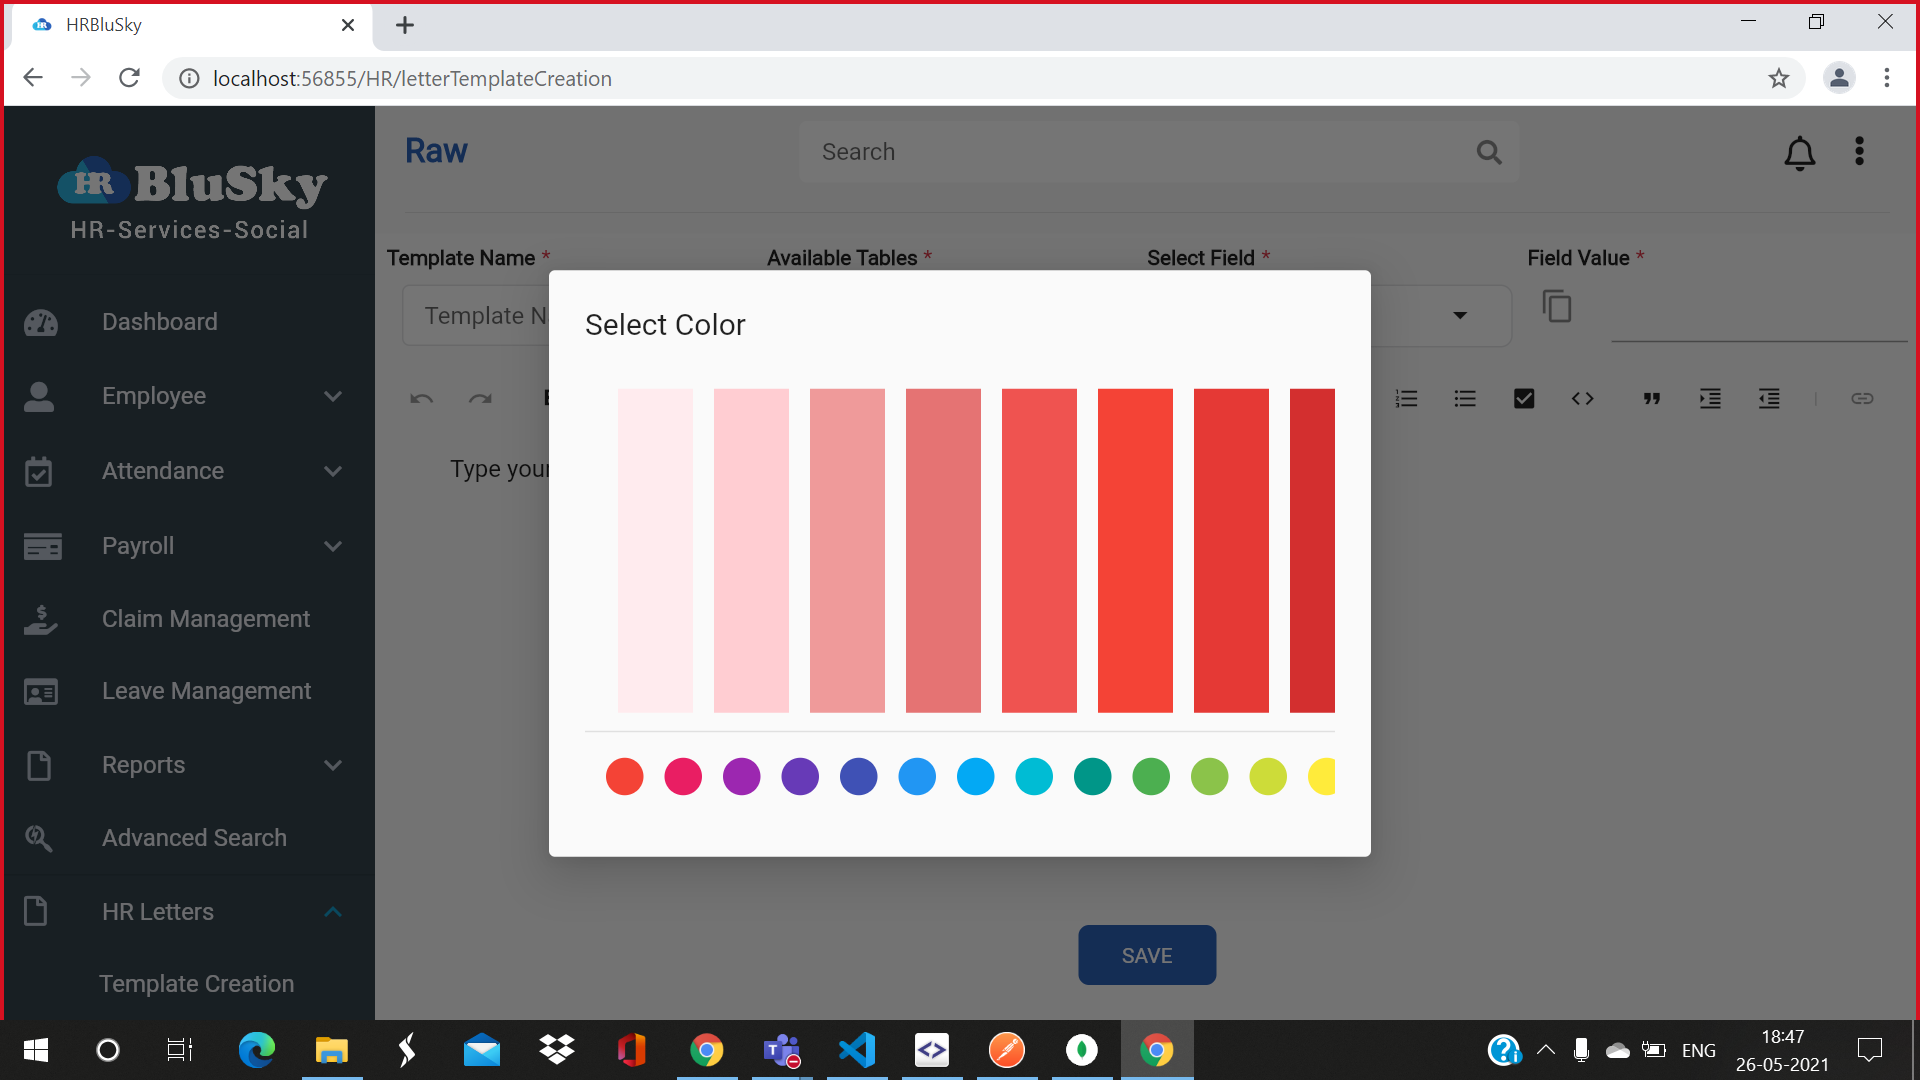Click the undo icon in the editor toolbar
Image resolution: width=1920 pixels, height=1080 pixels.
(420, 398)
